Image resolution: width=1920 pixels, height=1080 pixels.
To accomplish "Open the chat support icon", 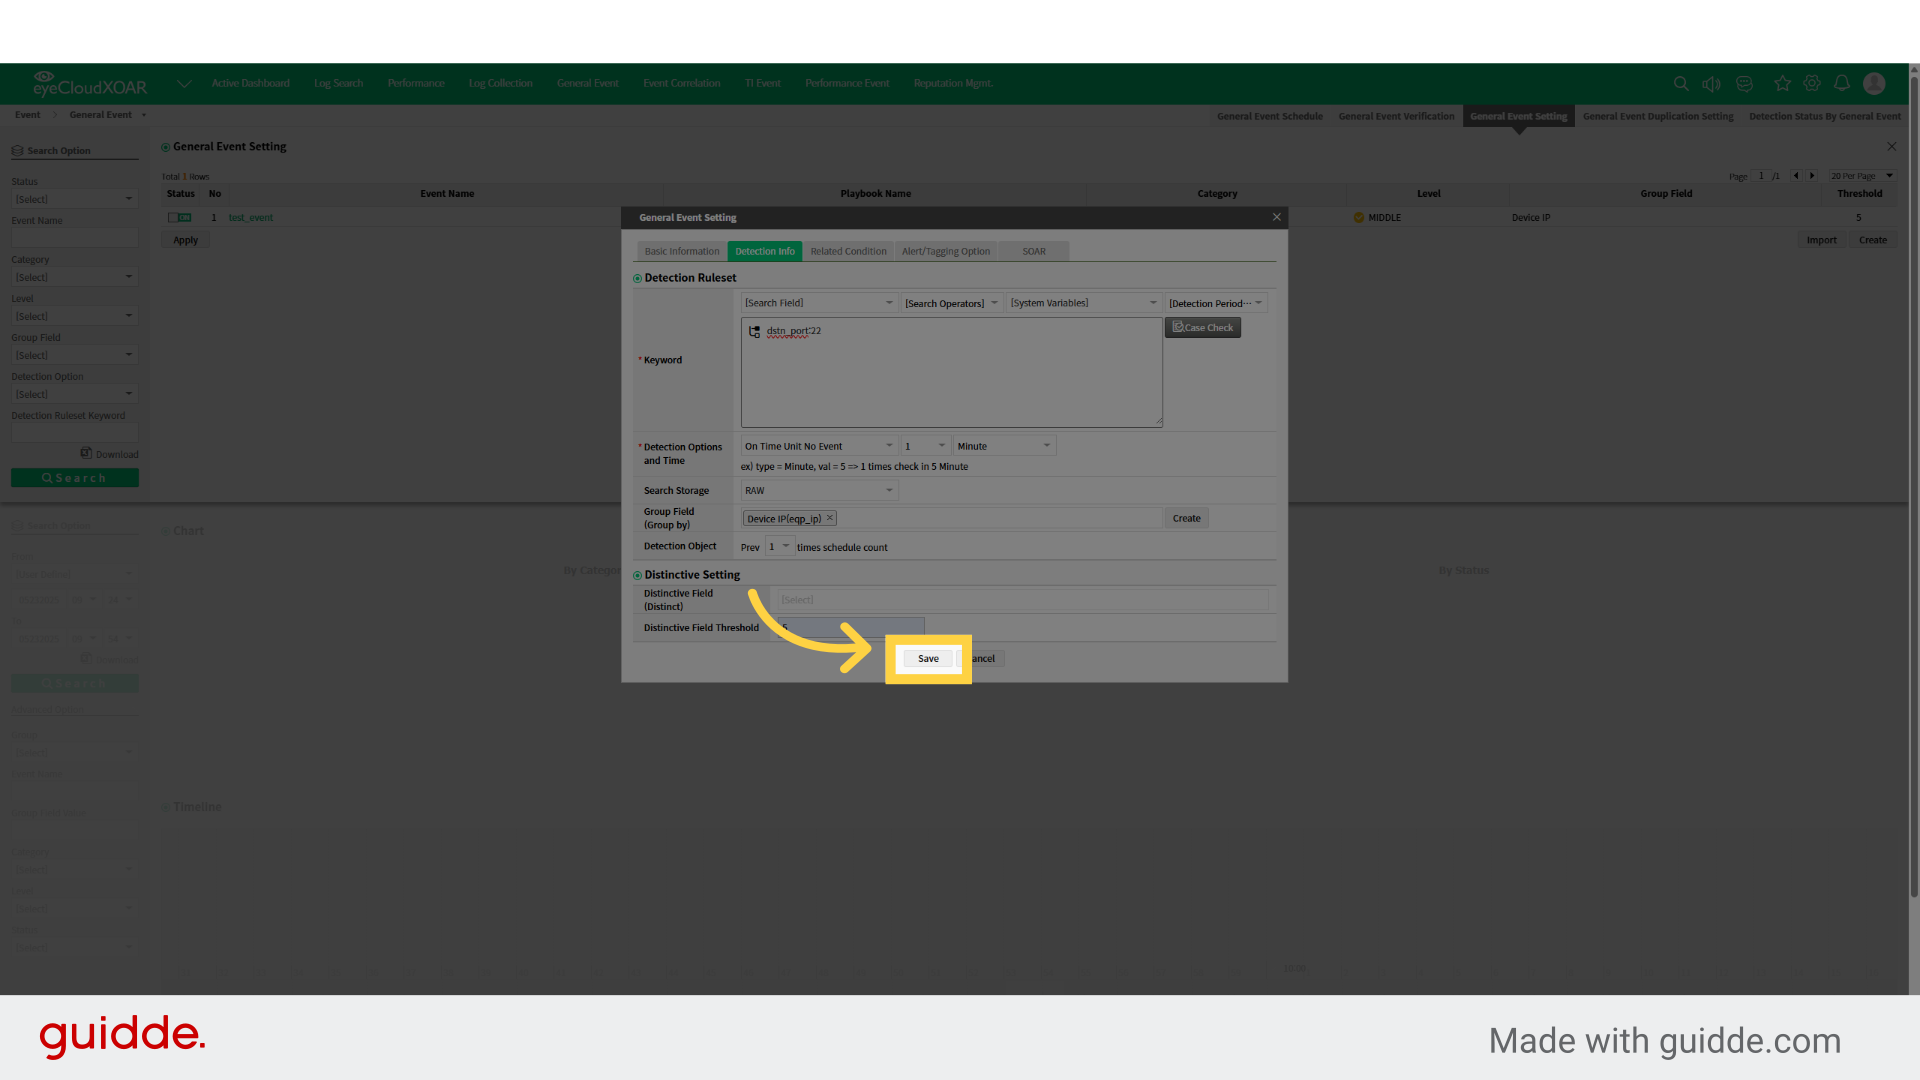I will [x=1744, y=84].
